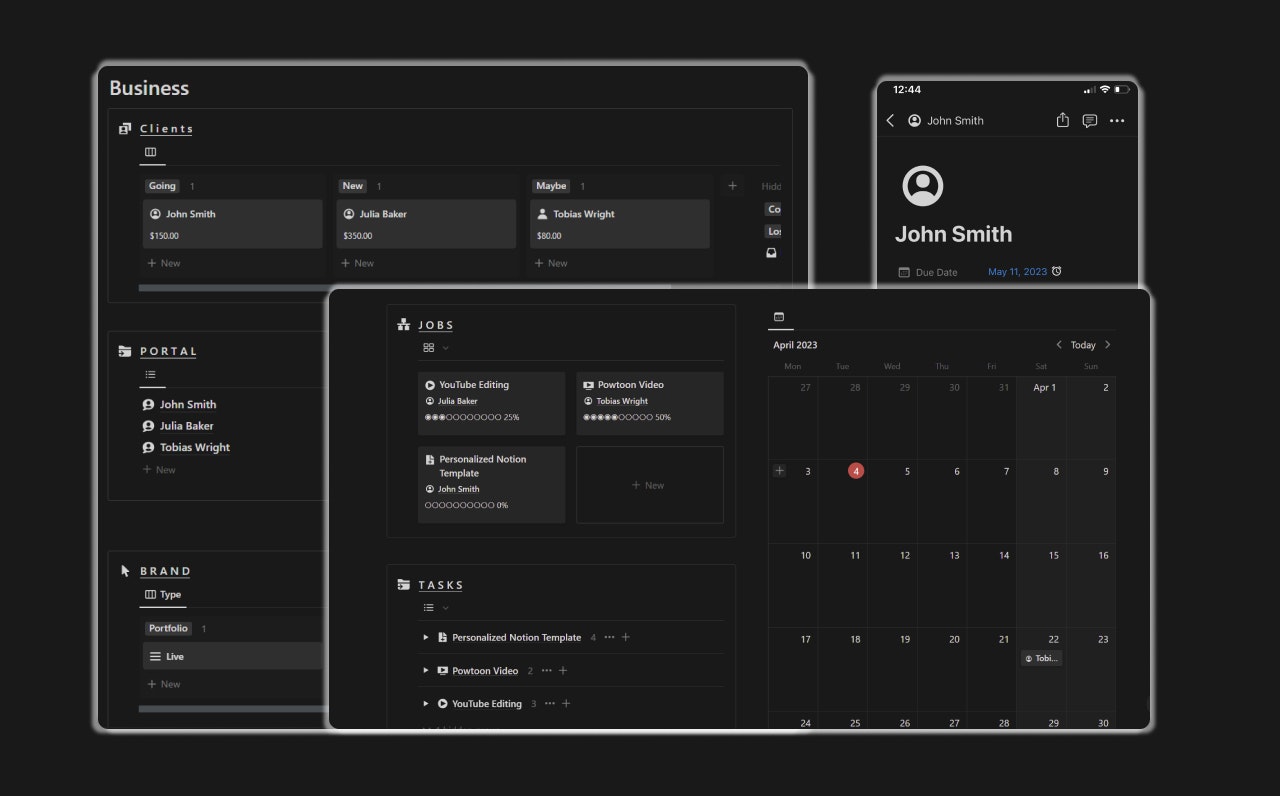
Task: Add item to YouTube Editing task group
Action: 566,703
